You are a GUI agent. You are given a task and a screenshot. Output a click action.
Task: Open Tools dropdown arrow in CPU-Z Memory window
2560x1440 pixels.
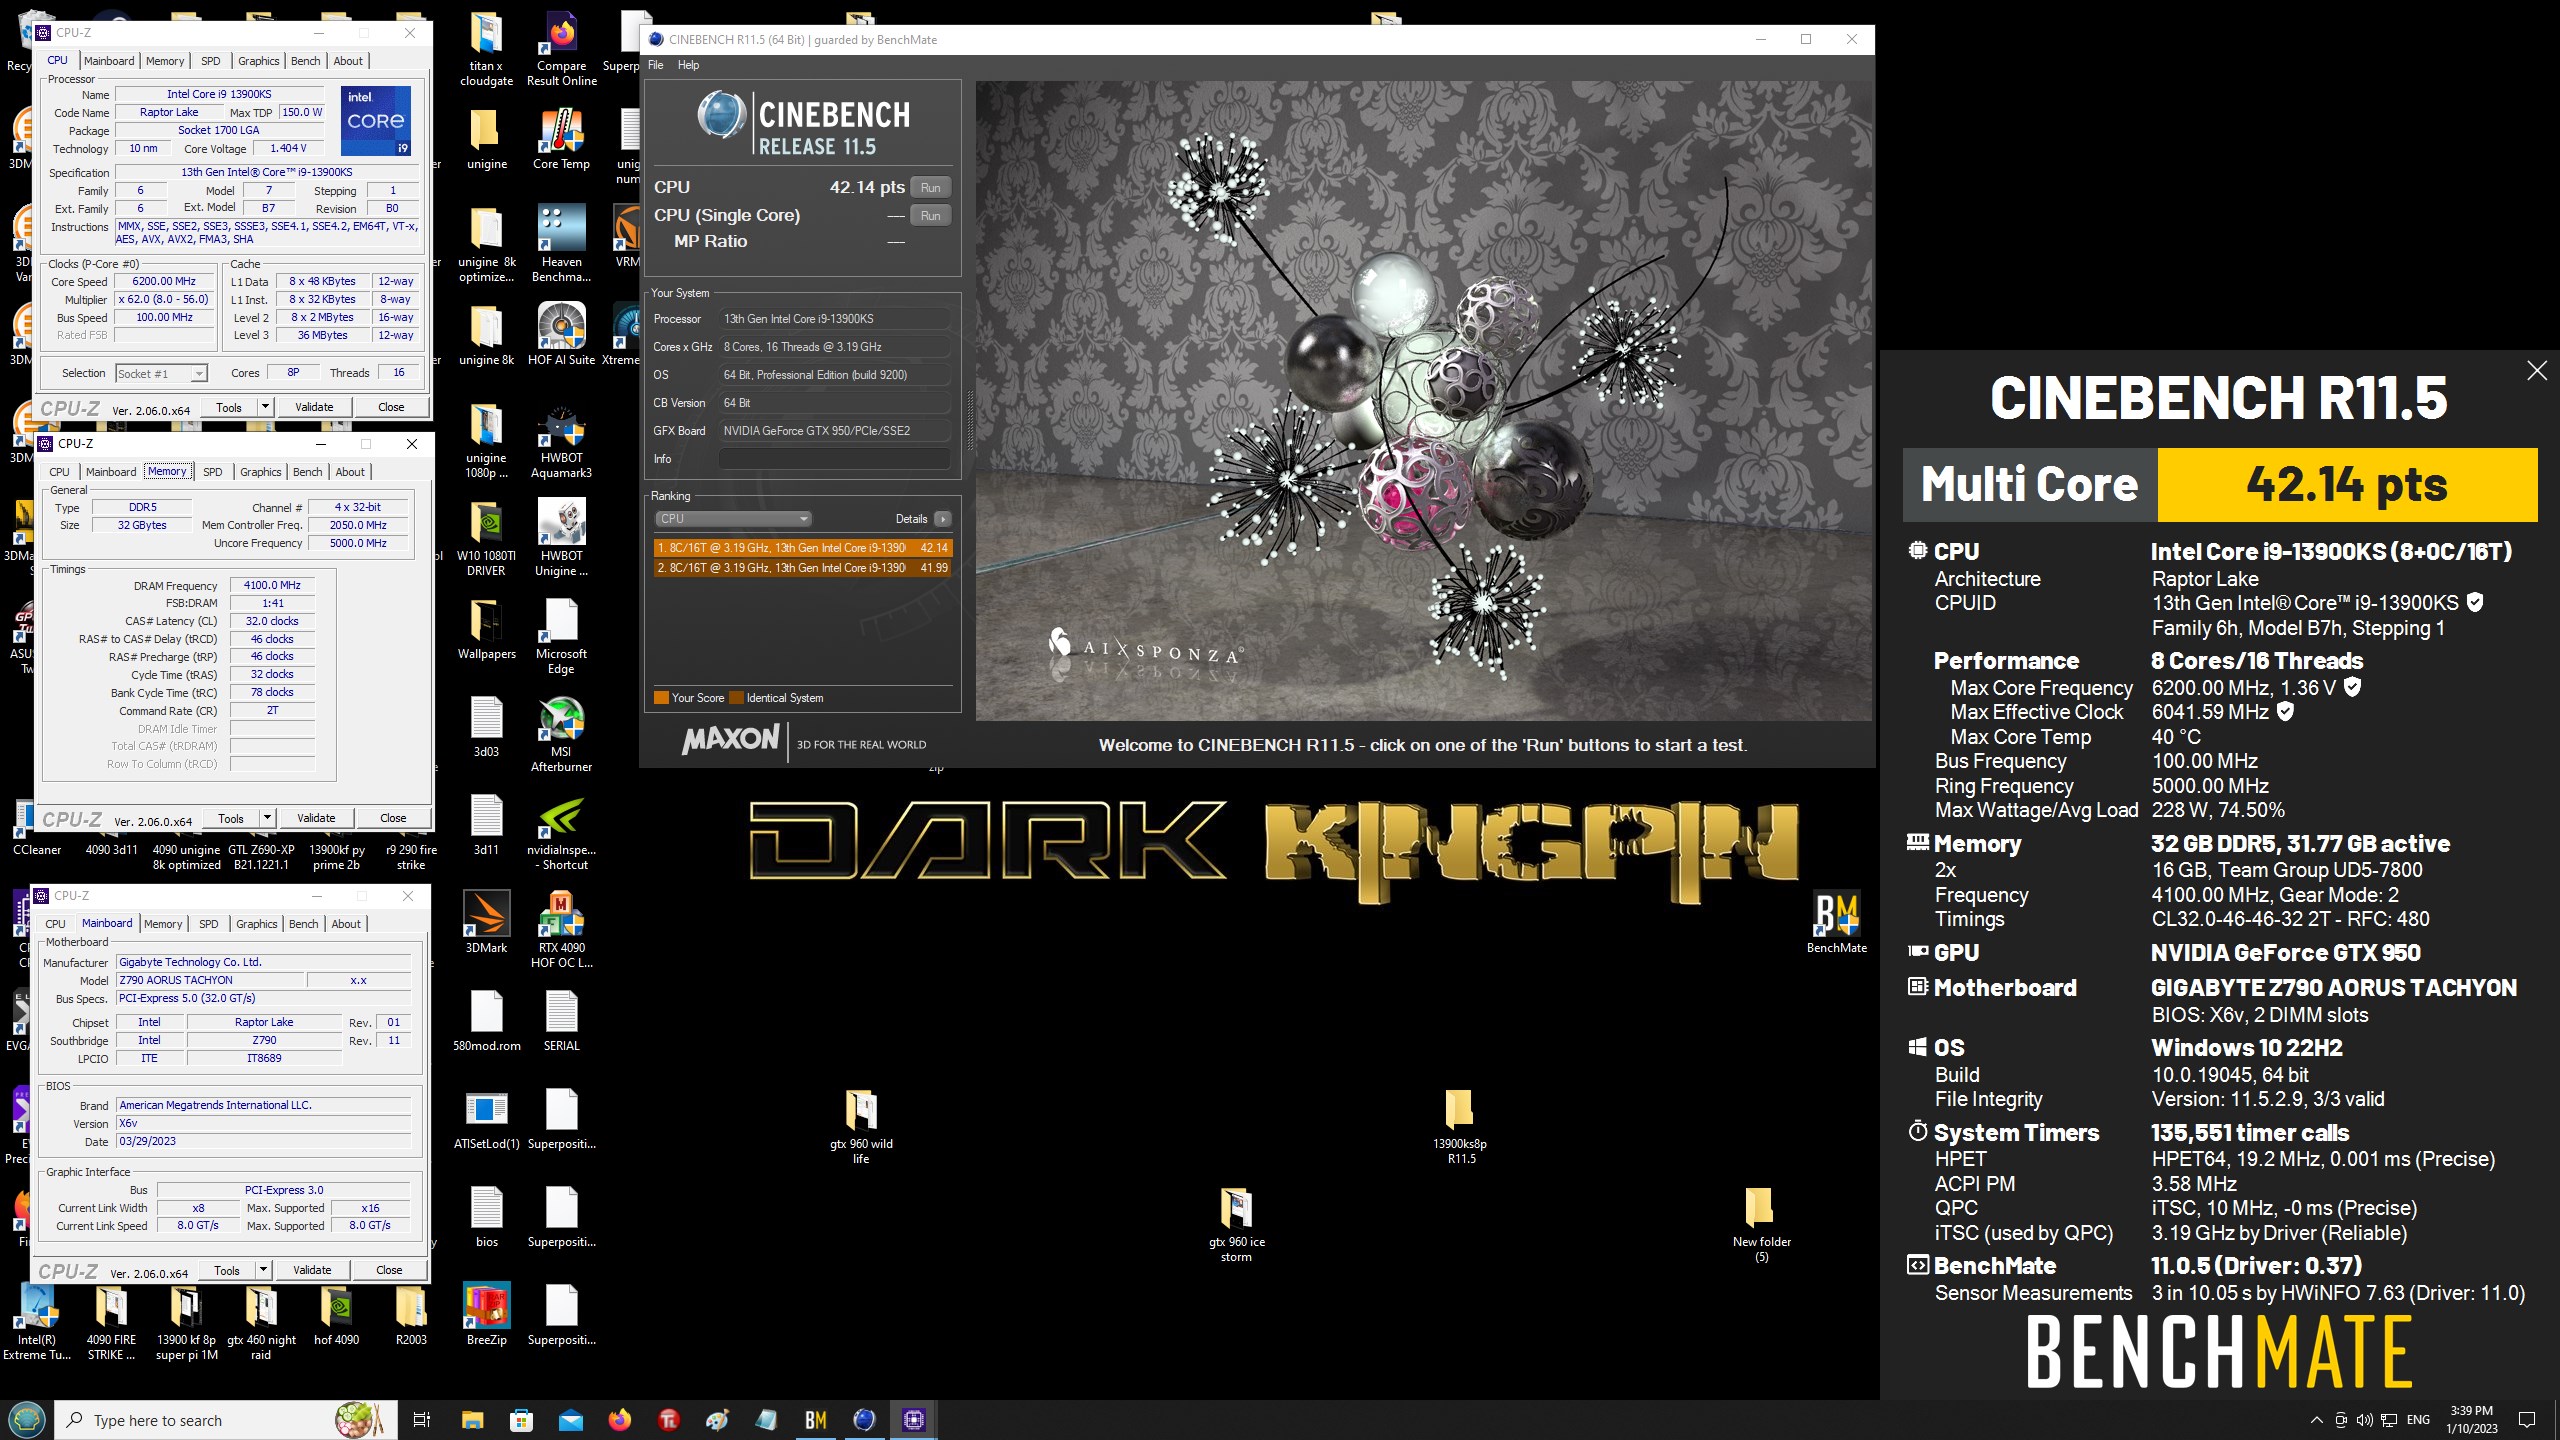267,818
